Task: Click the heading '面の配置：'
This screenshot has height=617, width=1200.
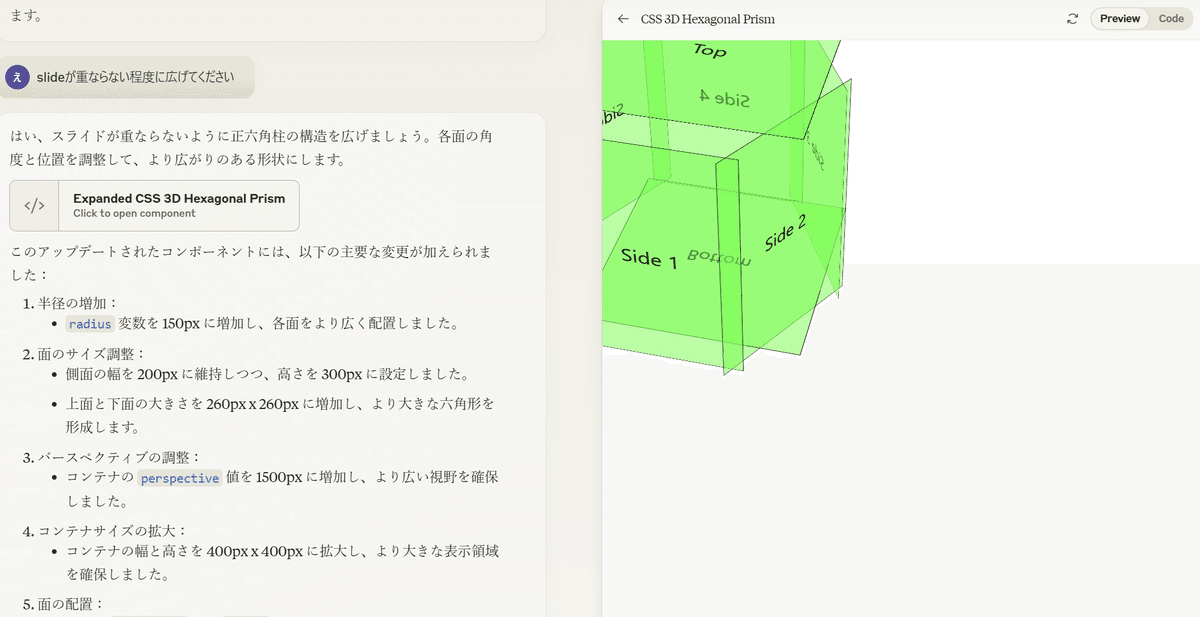Action: (x=71, y=604)
